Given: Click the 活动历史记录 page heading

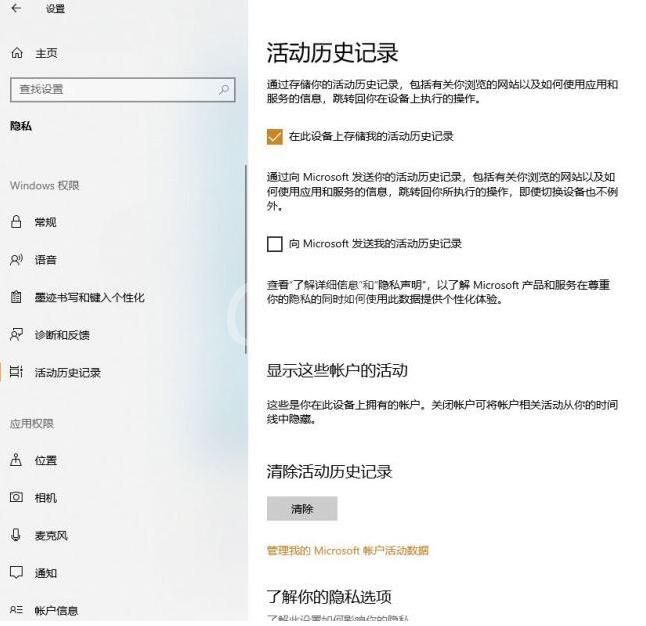Looking at the screenshot, I should (x=332, y=53).
